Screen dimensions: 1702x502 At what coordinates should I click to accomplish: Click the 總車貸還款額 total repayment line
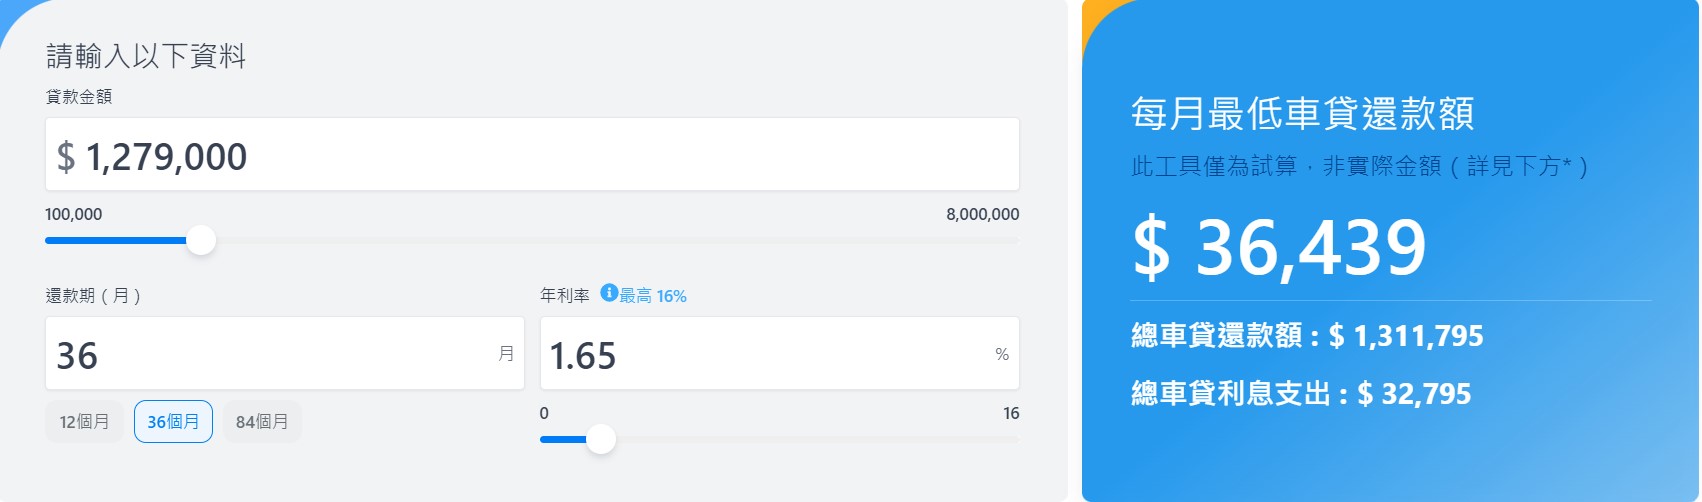point(1307,336)
